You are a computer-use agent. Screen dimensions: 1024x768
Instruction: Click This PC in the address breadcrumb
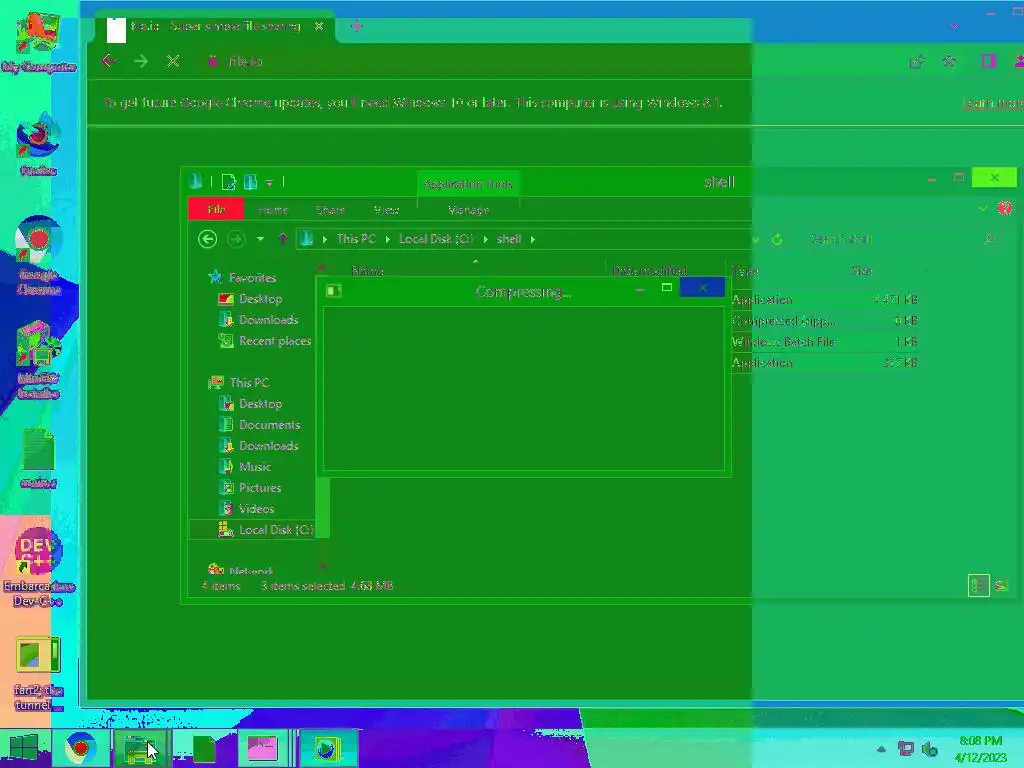(356, 239)
